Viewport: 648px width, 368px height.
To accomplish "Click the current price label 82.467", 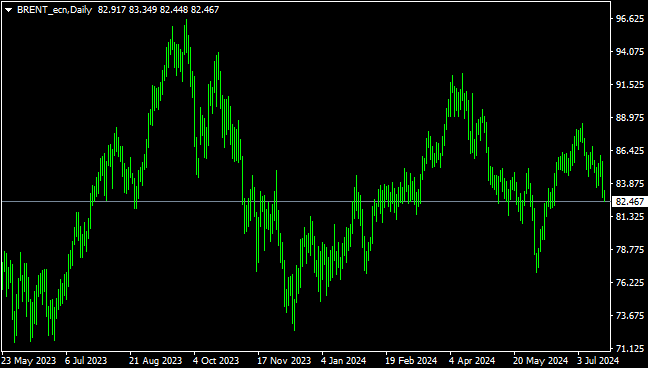I will (630, 201).
